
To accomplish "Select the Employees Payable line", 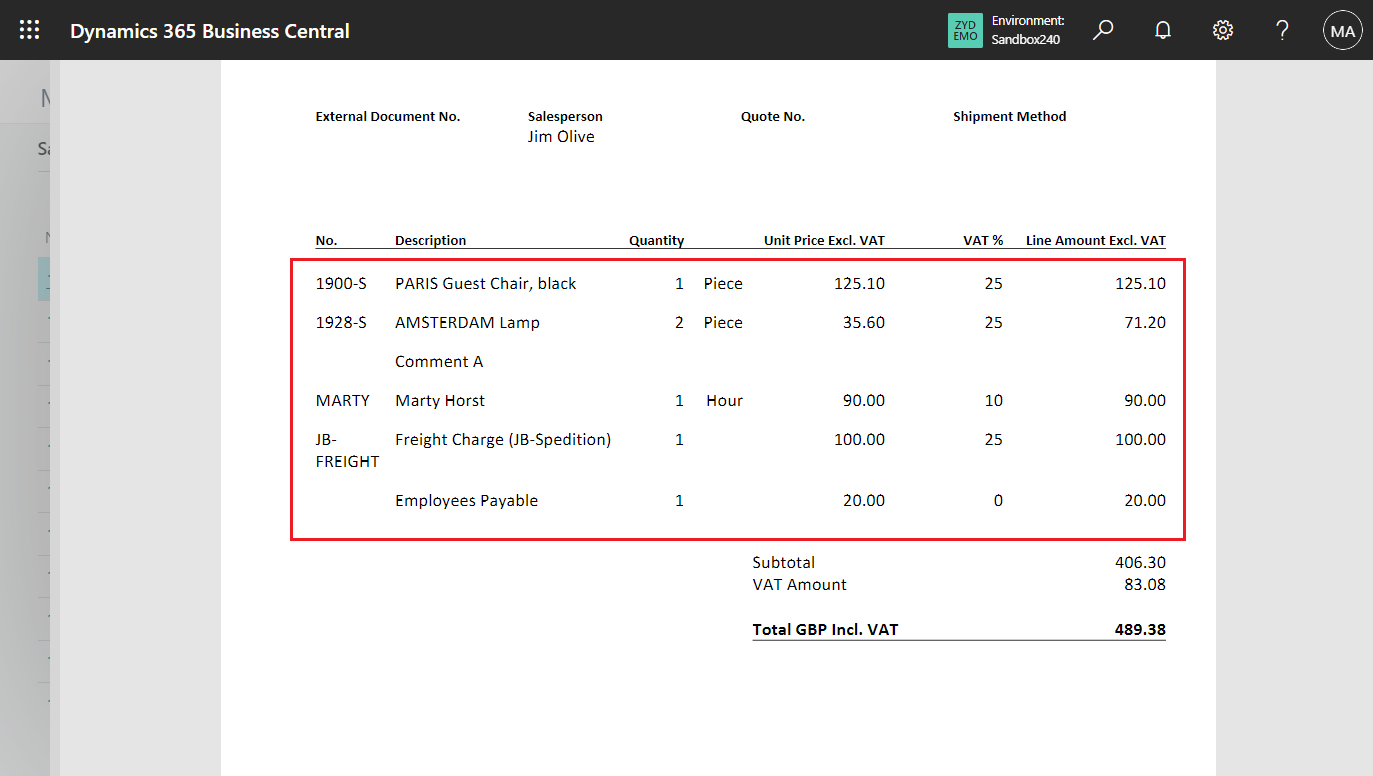I will click(x=466, y=500).
